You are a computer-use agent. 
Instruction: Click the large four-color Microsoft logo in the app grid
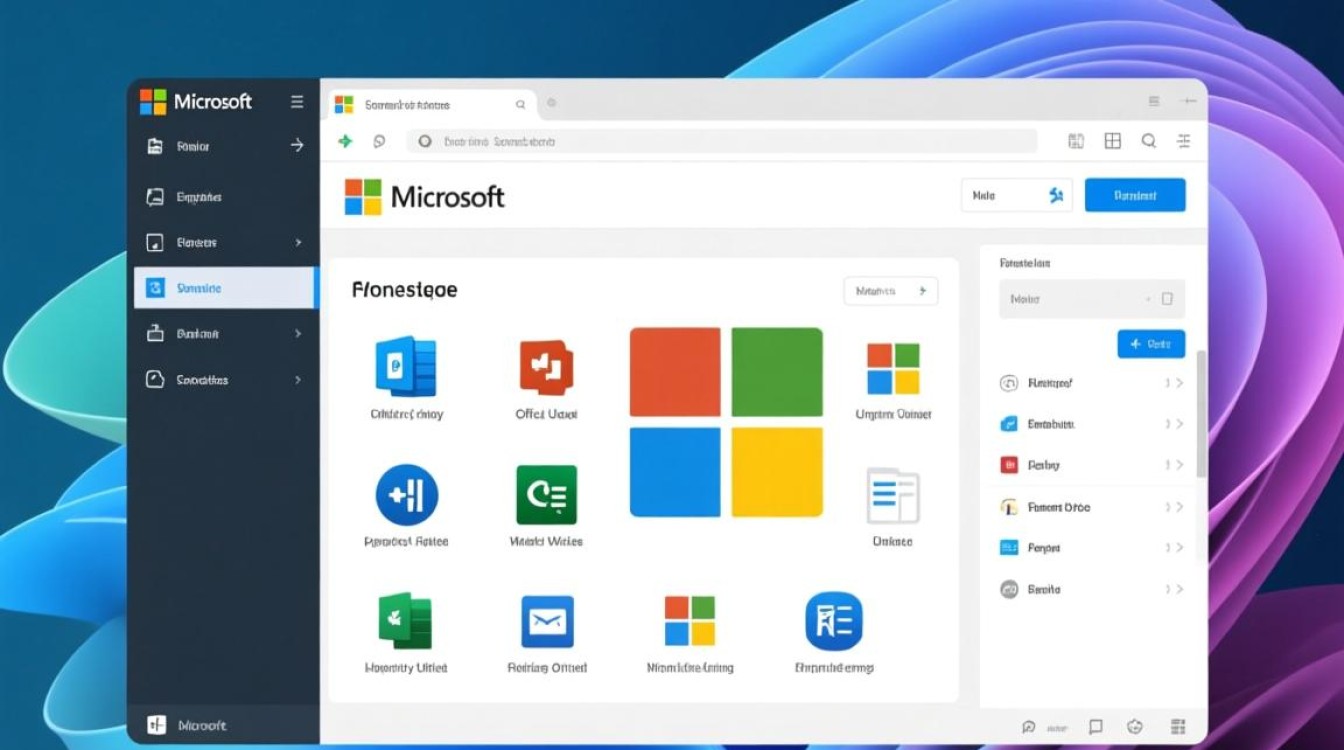click(x=726, y=422)
